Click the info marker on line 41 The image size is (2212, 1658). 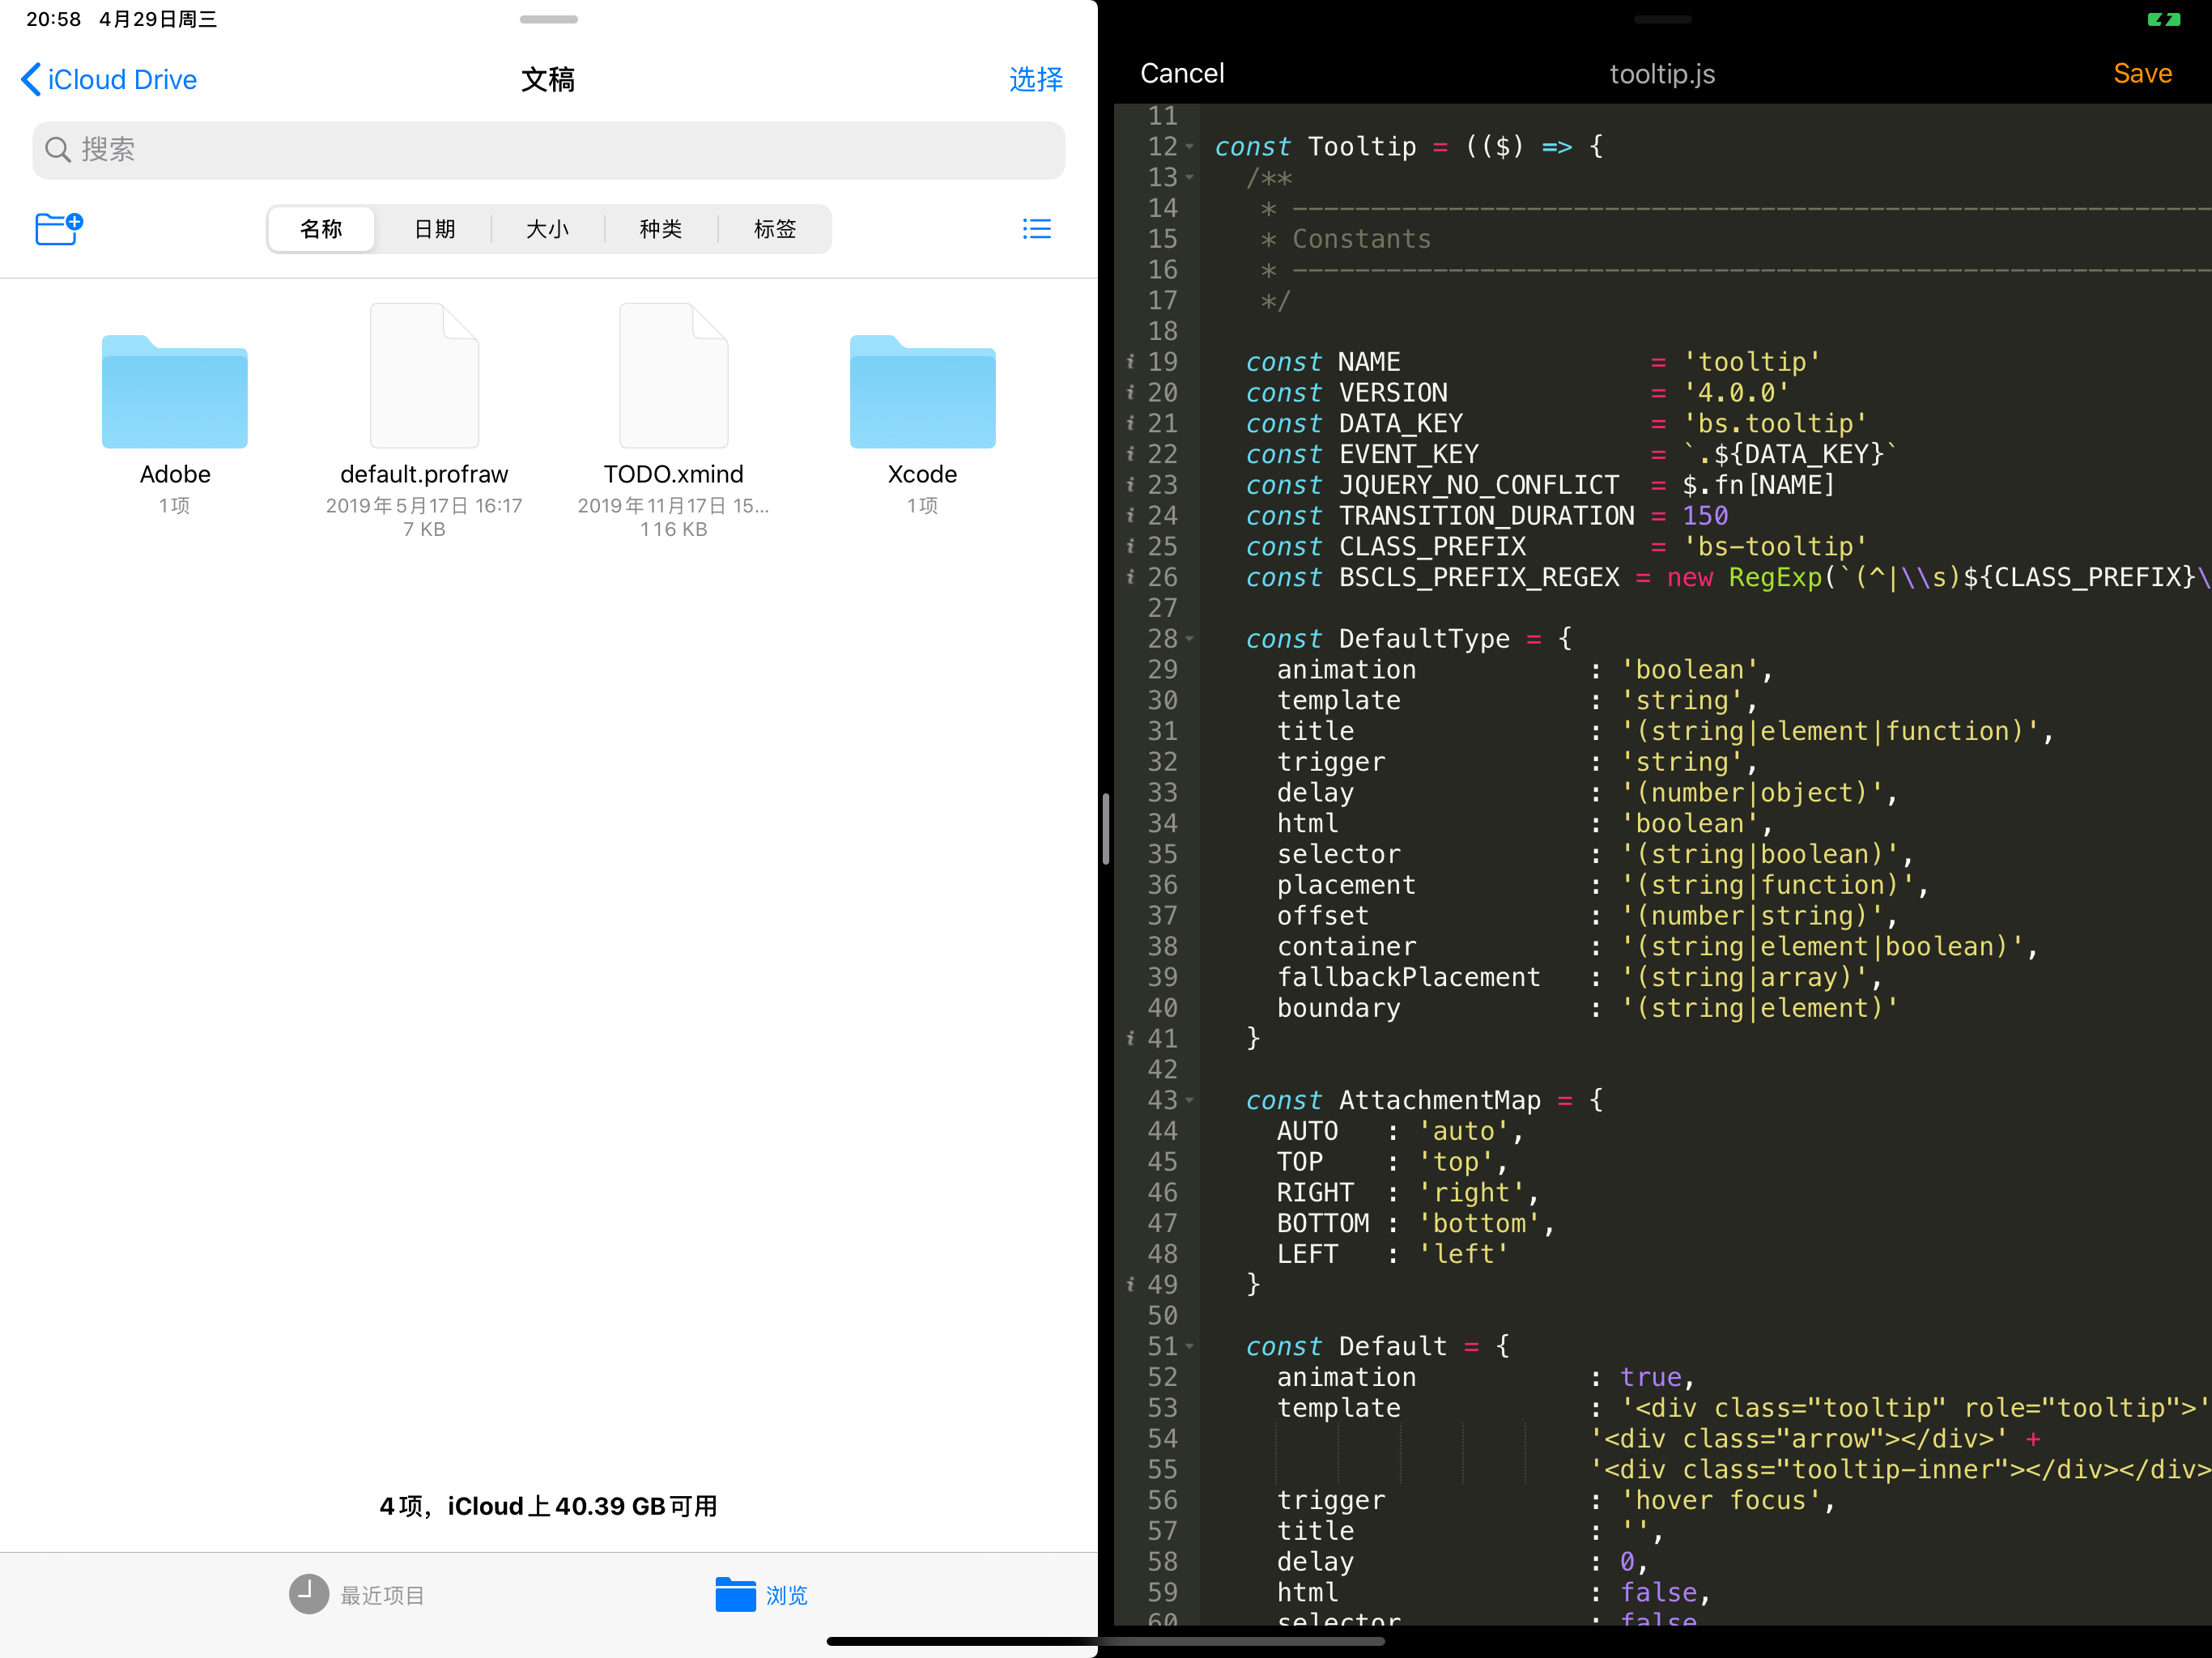click(x=1130, y=1038)
